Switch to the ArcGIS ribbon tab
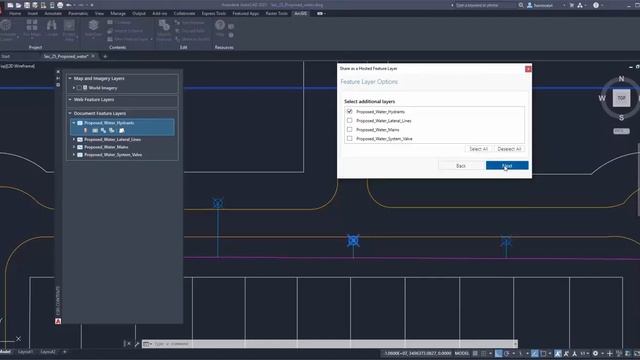 pos(301,13)
